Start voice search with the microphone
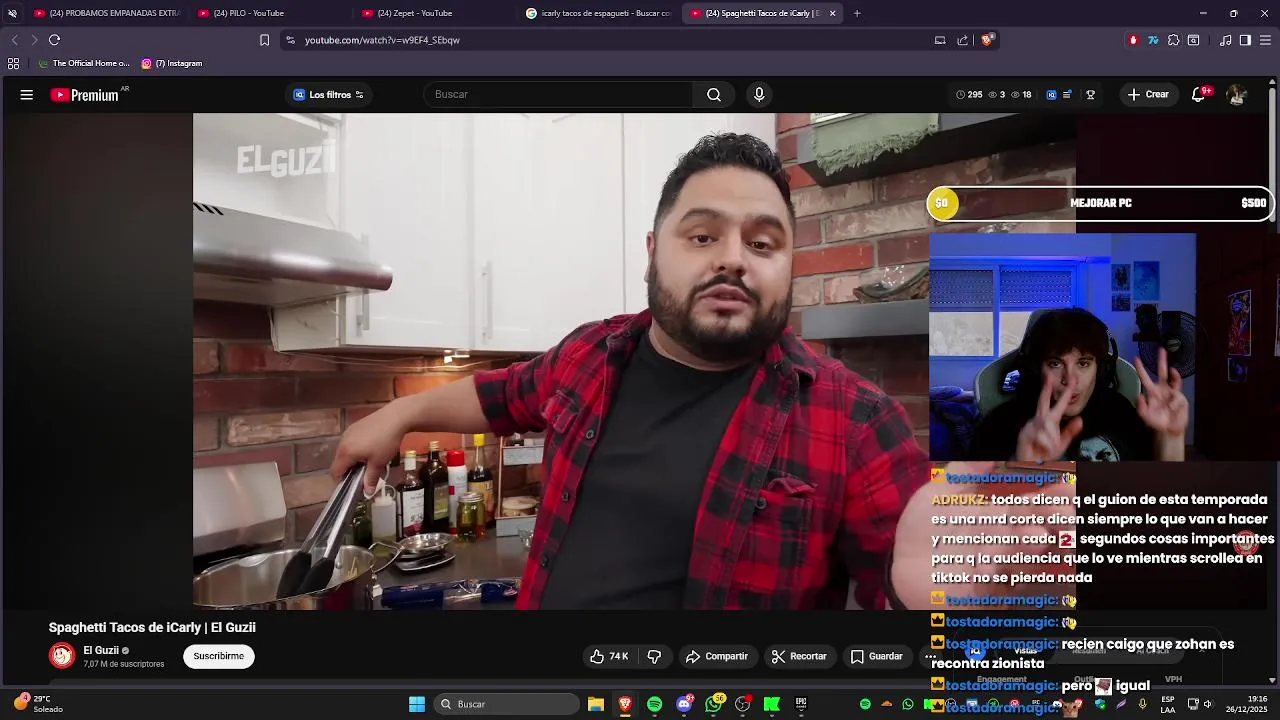This screenshot has height=720, width=1280. [759, 94]
